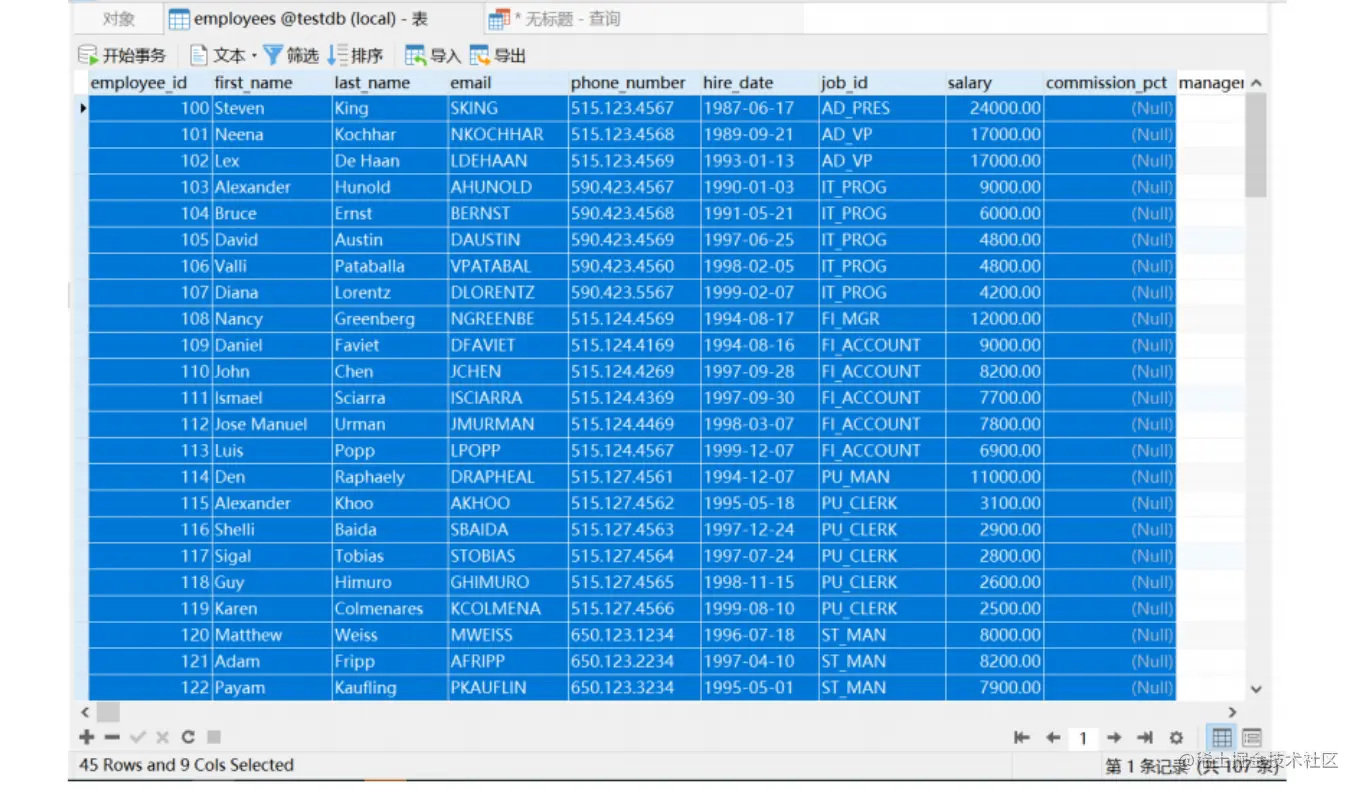Viewport: 1361px width, 793px height.
Task: Click the phone_number column header
Action: click(x=634, y=83)
